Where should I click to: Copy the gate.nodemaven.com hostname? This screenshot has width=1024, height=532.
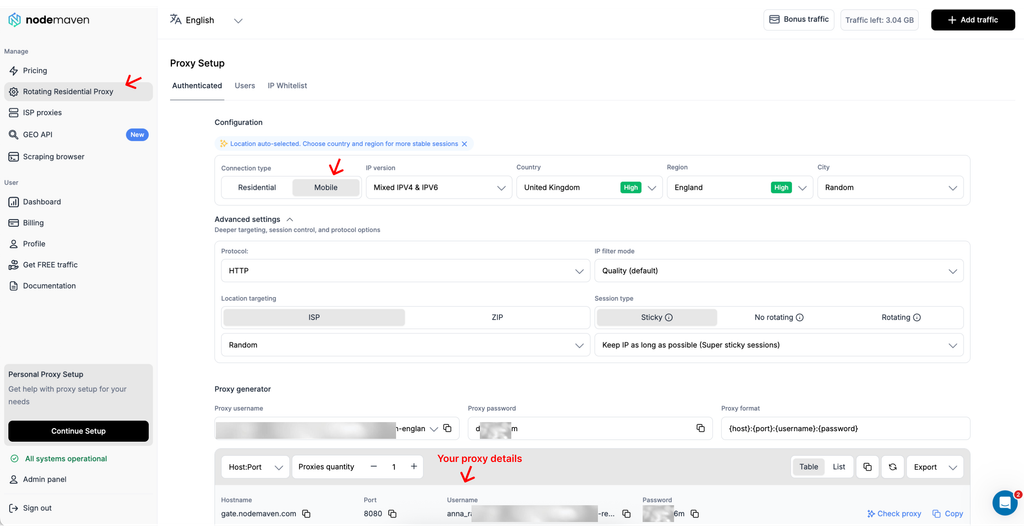[x=306, y=514]
